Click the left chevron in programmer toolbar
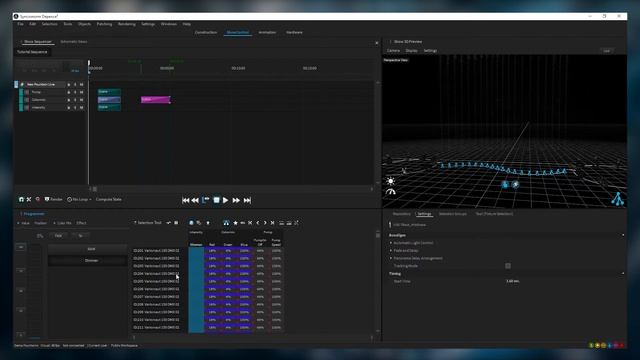Viewport: 640px width, 360px height. click(x=258, y=223)
